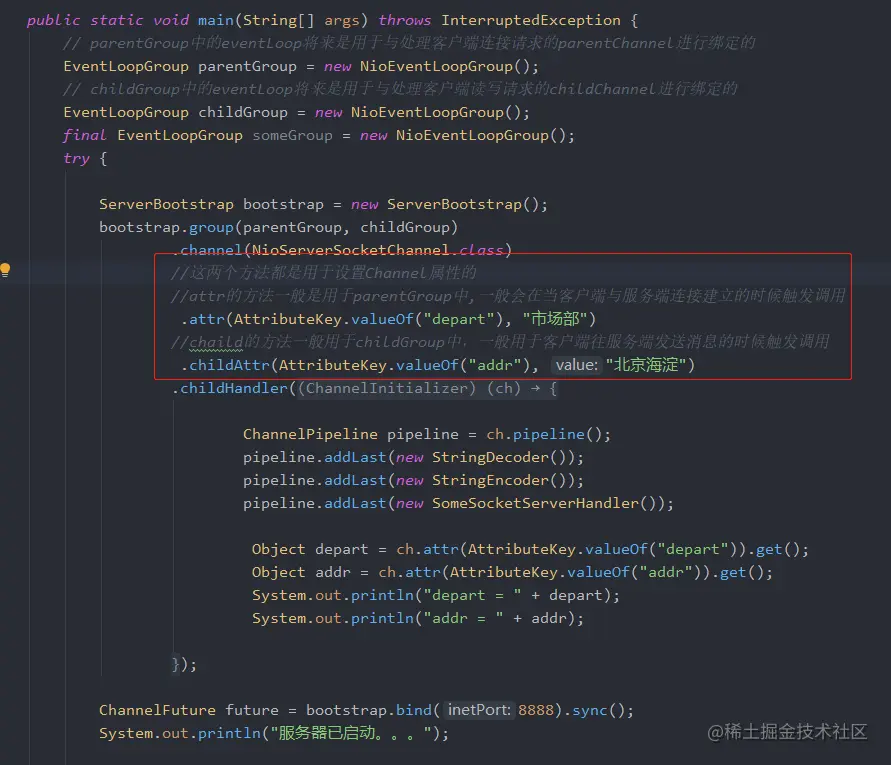Click the bind method call
The height and width of the screenshot is (765, 891).
click(x=413, y=710)
